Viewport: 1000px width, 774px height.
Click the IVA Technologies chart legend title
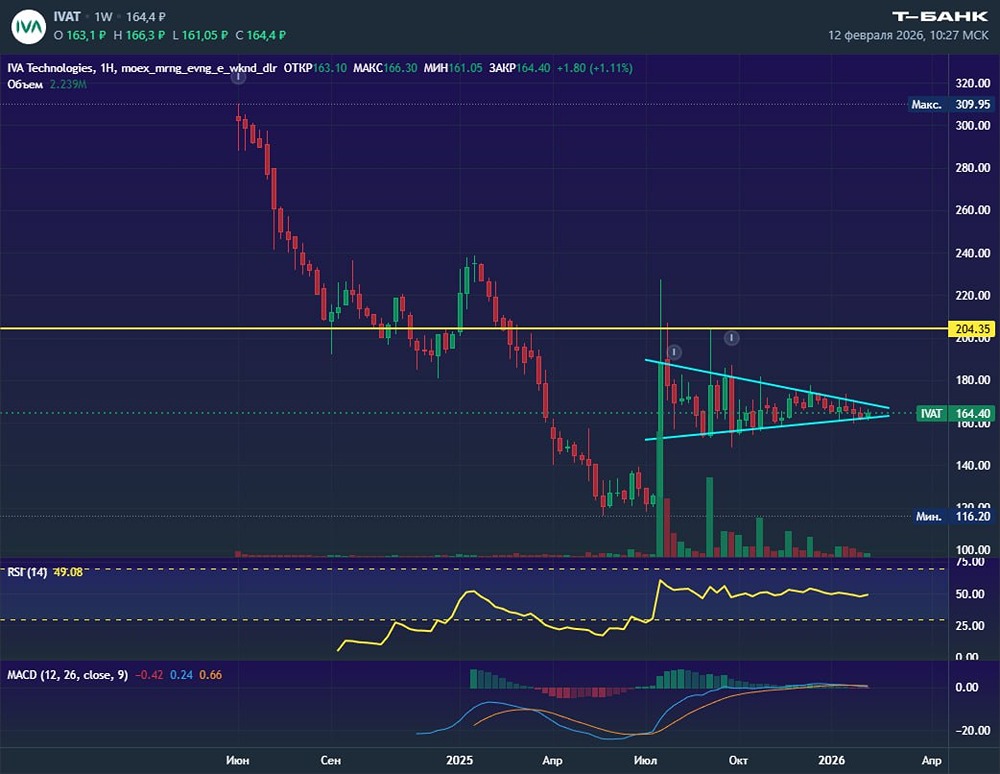click(x=142, y=68)
